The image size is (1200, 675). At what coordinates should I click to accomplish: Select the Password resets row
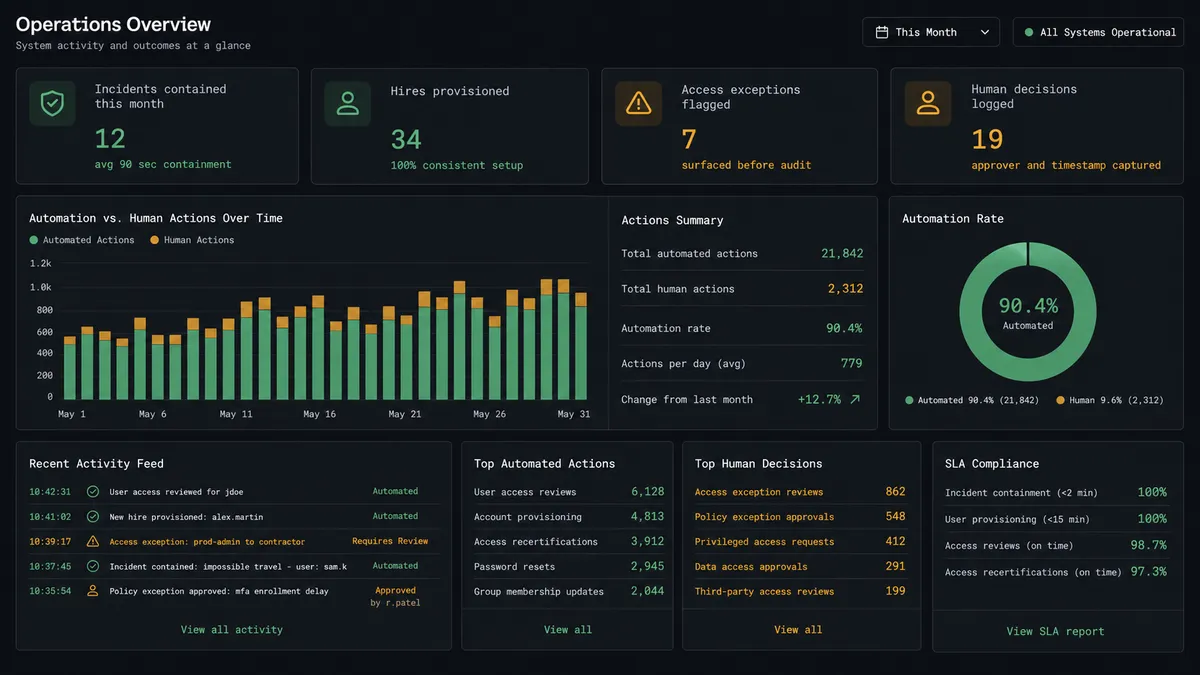tap(569, 567)
